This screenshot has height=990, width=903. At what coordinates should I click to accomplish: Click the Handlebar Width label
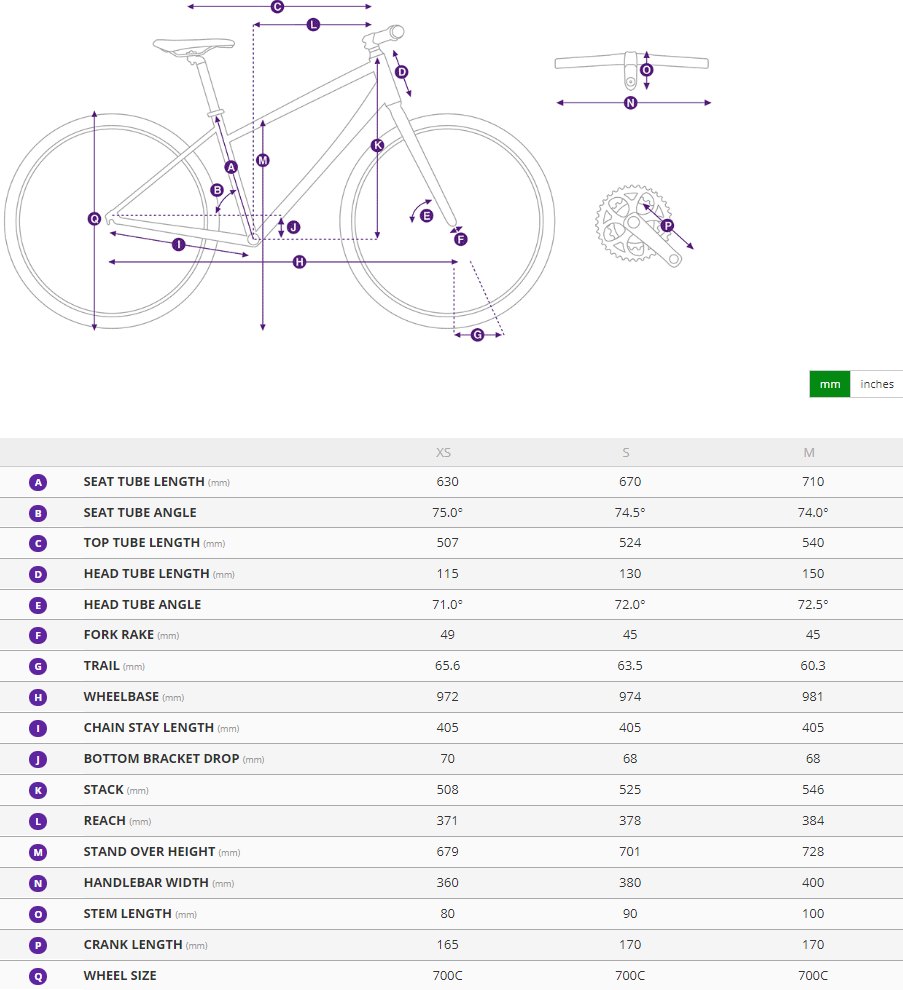click(146, 883)
